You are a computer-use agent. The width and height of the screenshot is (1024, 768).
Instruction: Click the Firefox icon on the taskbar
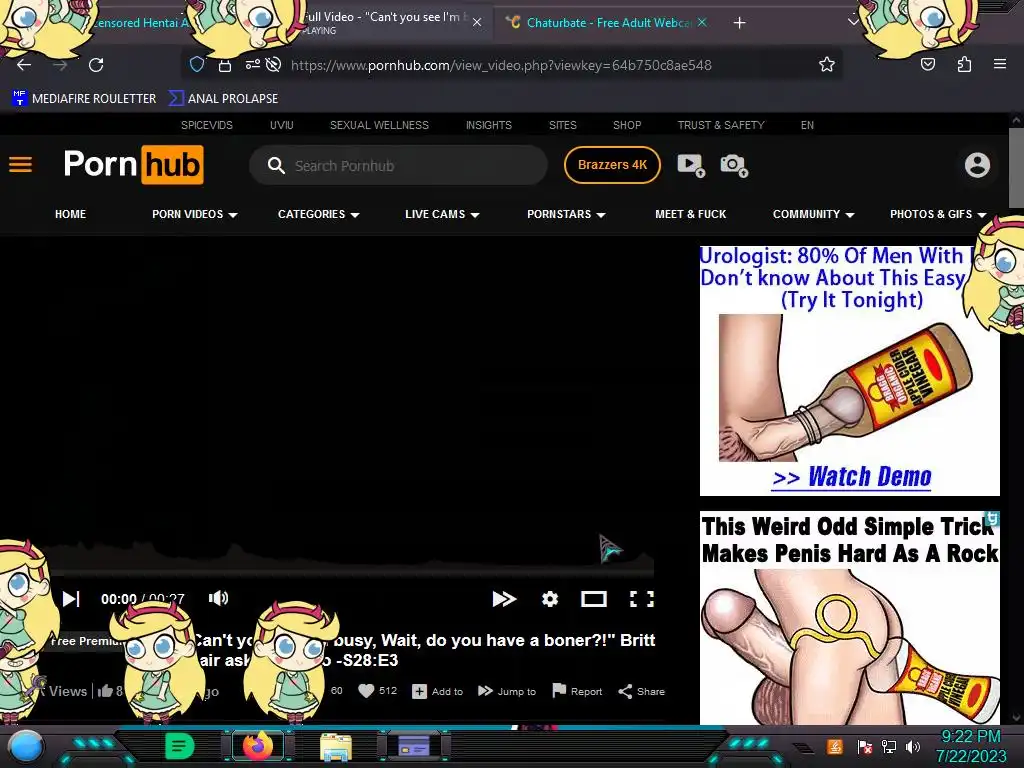pyautogui.click(x=257, y=746)
